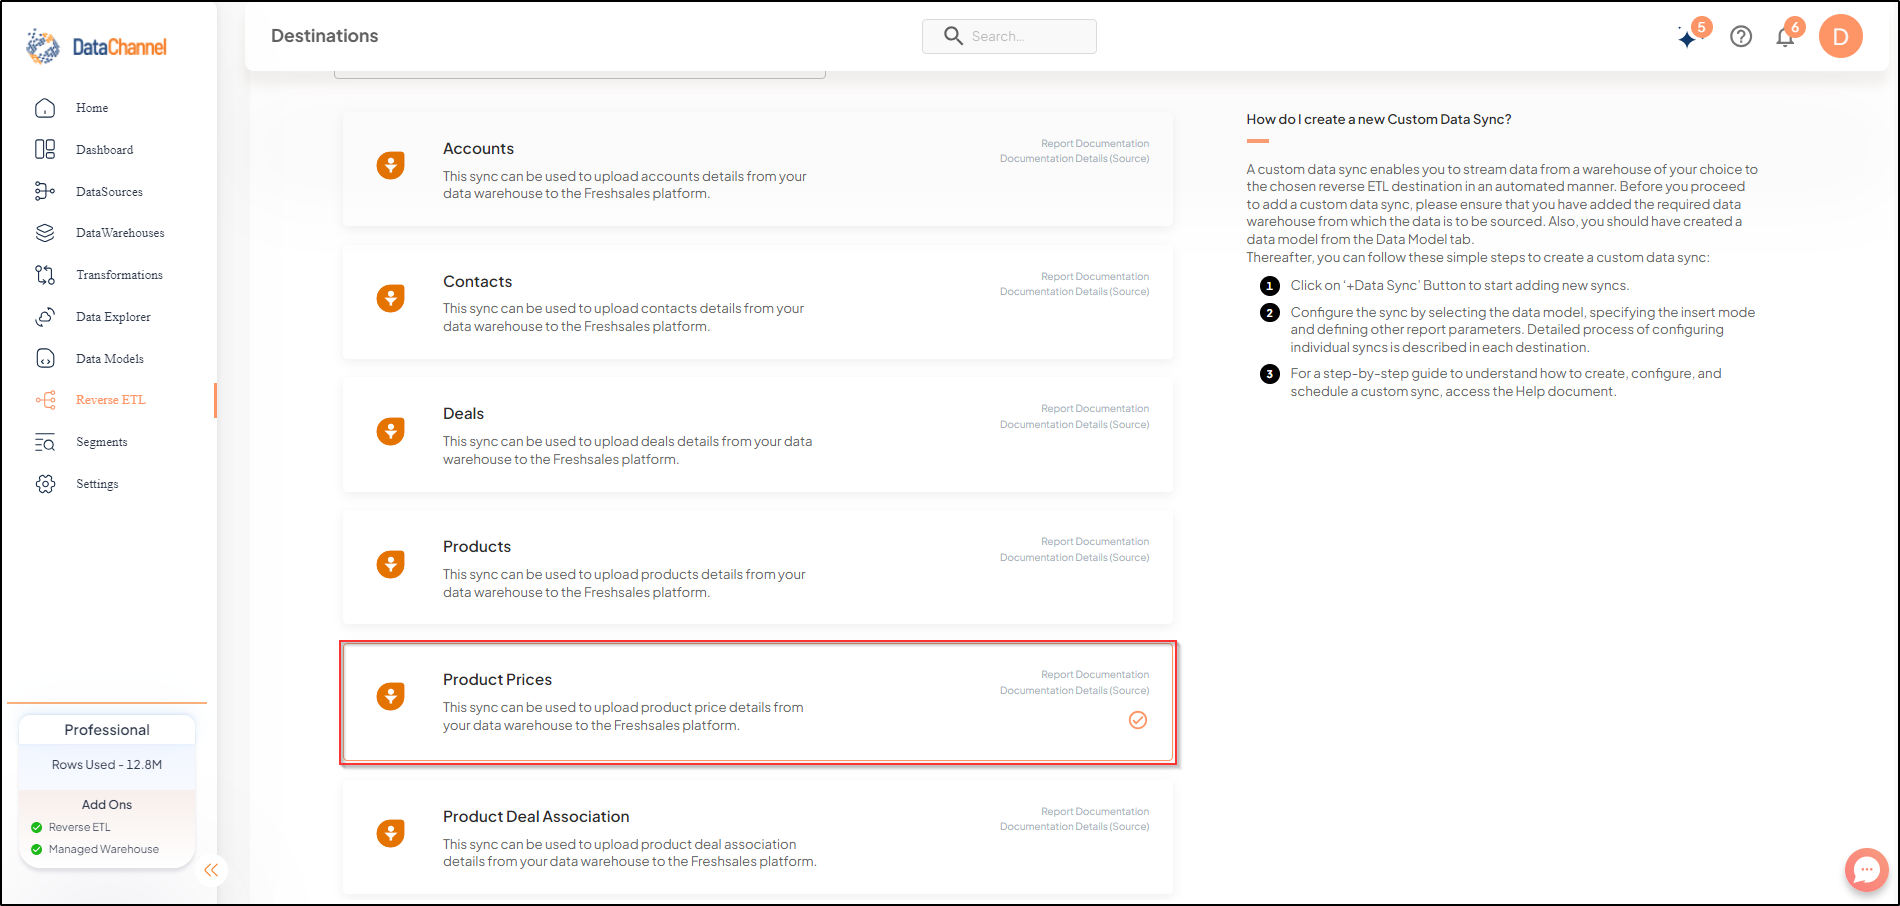The width and height of the screenshot is (1900, 906).
Task: Click the 'How do I create a new Custom Data Sync?' heading
Action: [x=1379, y=120]
